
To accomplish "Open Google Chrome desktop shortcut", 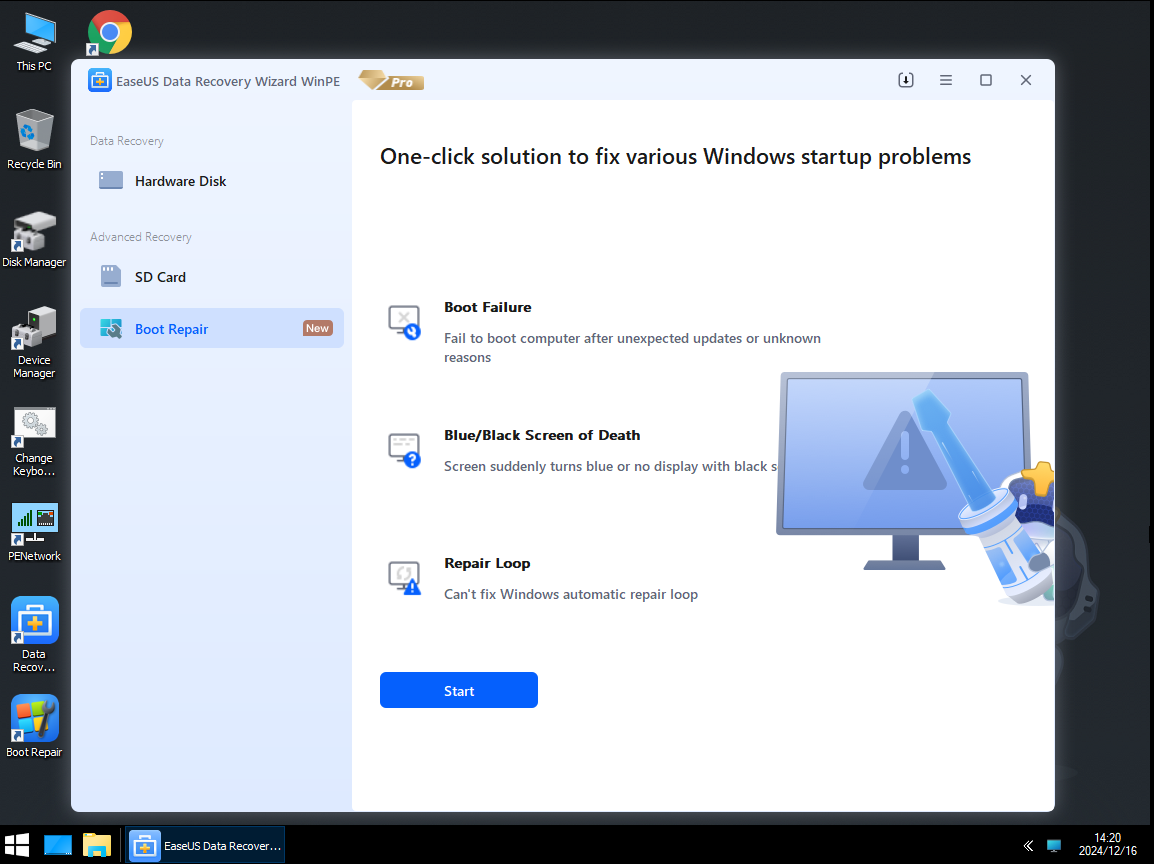I will (x=109, y=32).
